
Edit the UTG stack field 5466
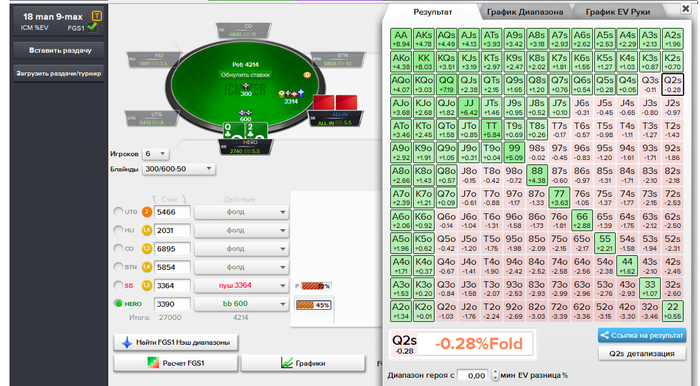click(172, 212)
